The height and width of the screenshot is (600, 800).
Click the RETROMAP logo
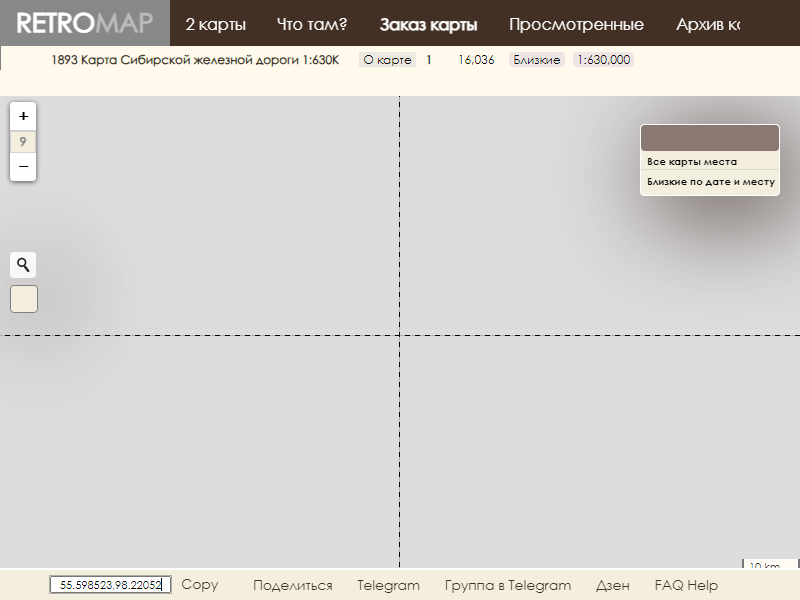click(85, 23)
